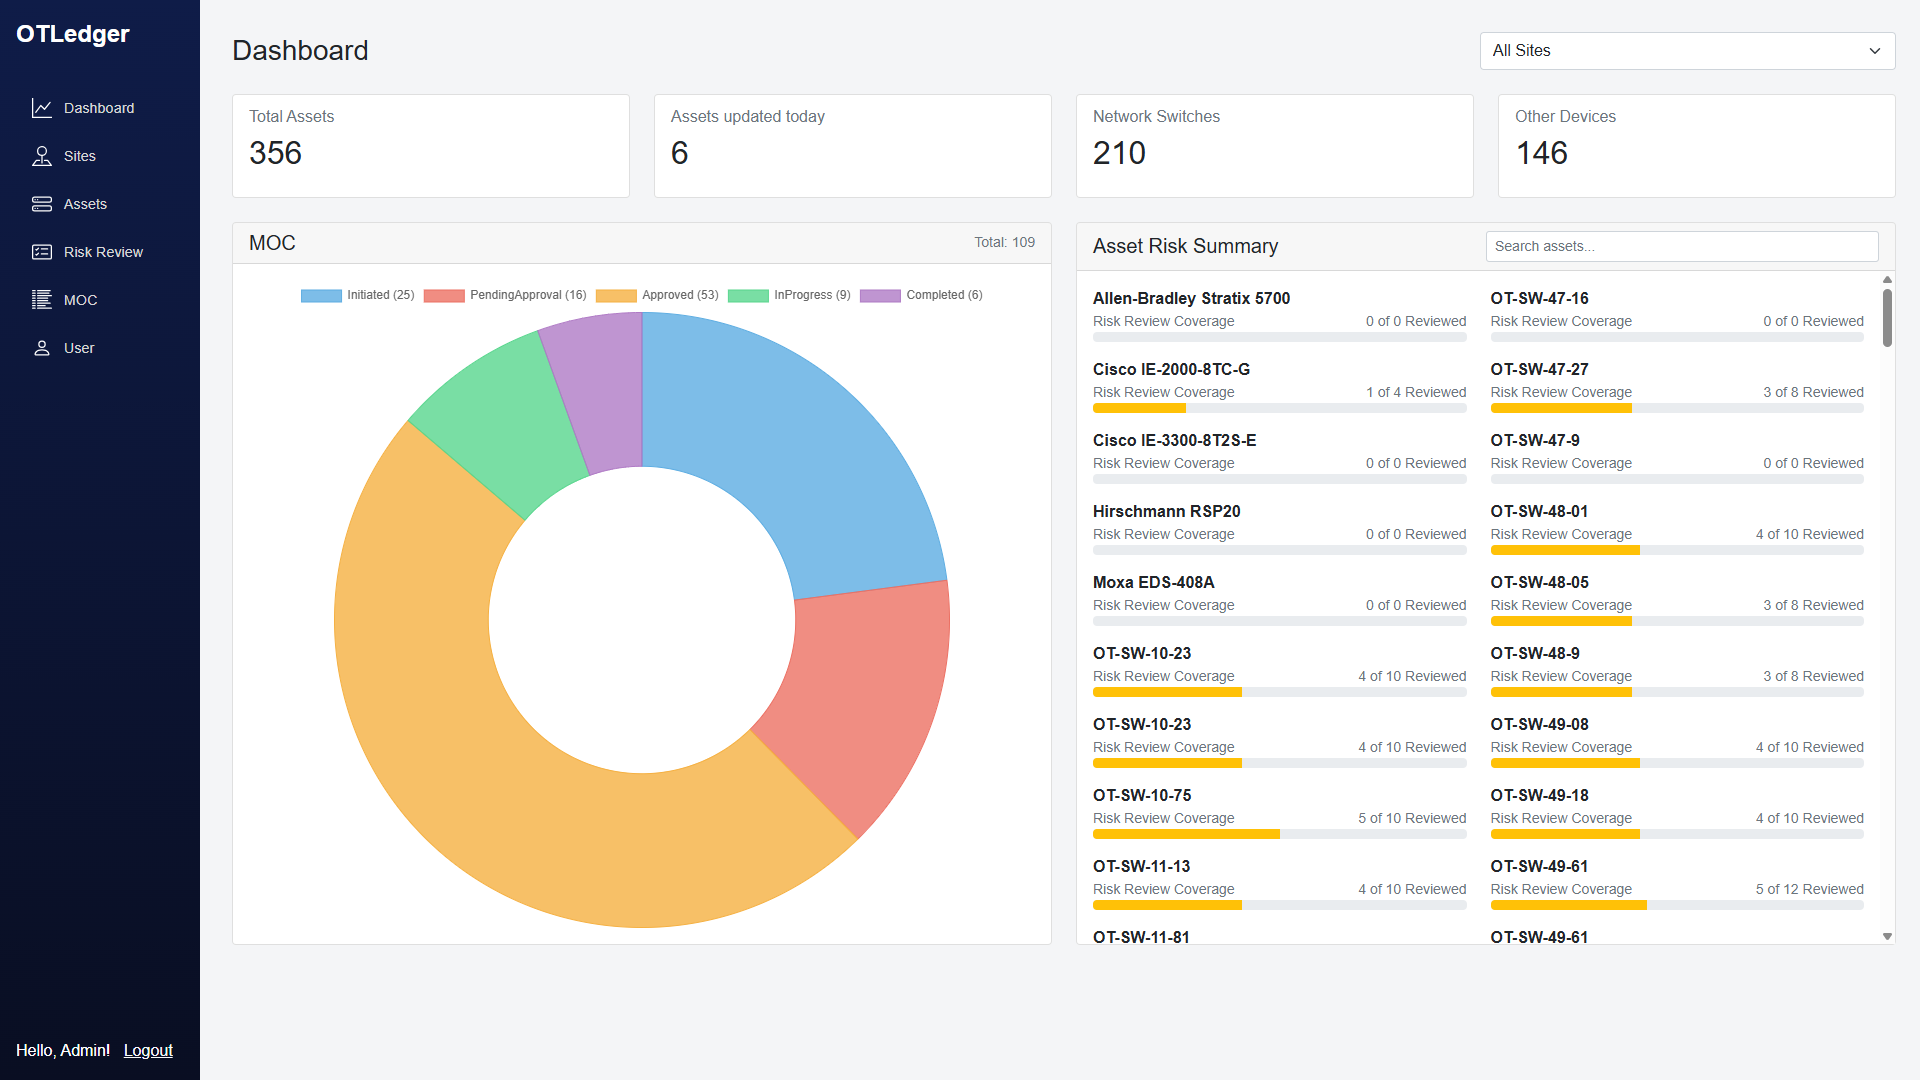Screen dimensions: 1920x1080
Task: Open Risk Review via the checklist icon
Action: click(x=41, y=251)
